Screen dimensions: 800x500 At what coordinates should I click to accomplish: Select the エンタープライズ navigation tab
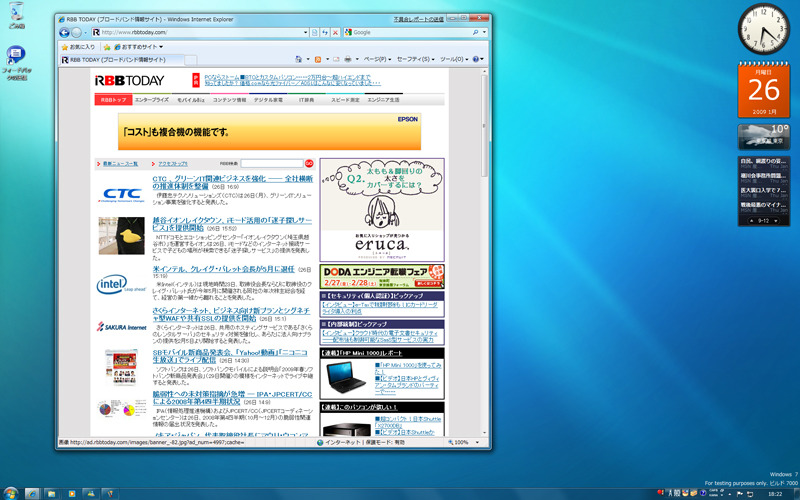(152, 100)
